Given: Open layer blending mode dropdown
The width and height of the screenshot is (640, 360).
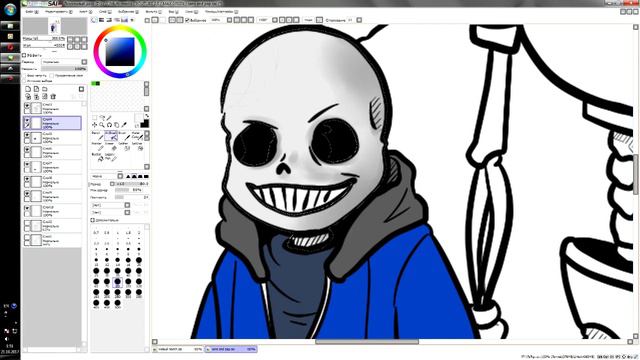Looking at the screenshot, I should (x=84, y=62).
